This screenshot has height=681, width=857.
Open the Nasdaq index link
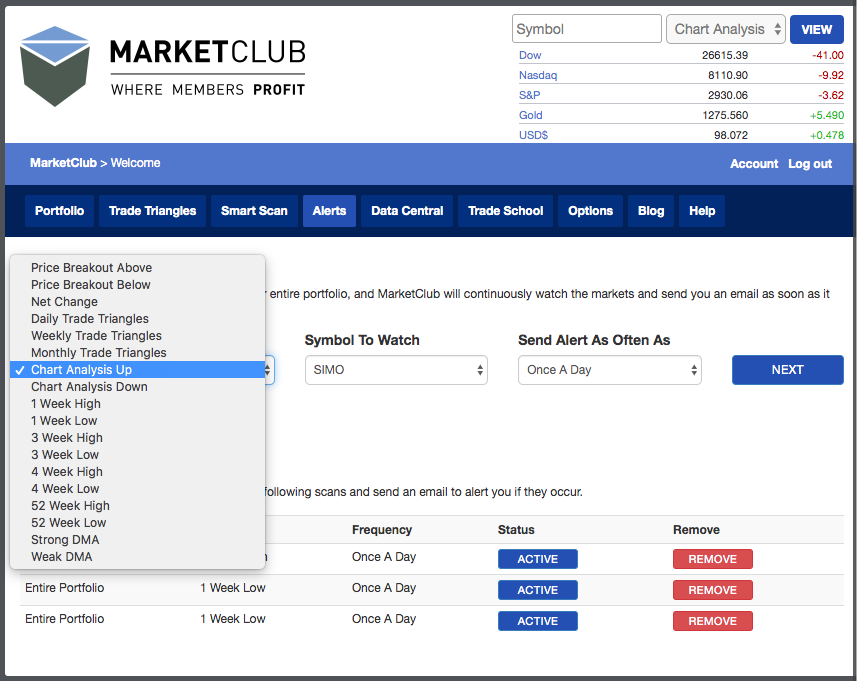point(538,75)
